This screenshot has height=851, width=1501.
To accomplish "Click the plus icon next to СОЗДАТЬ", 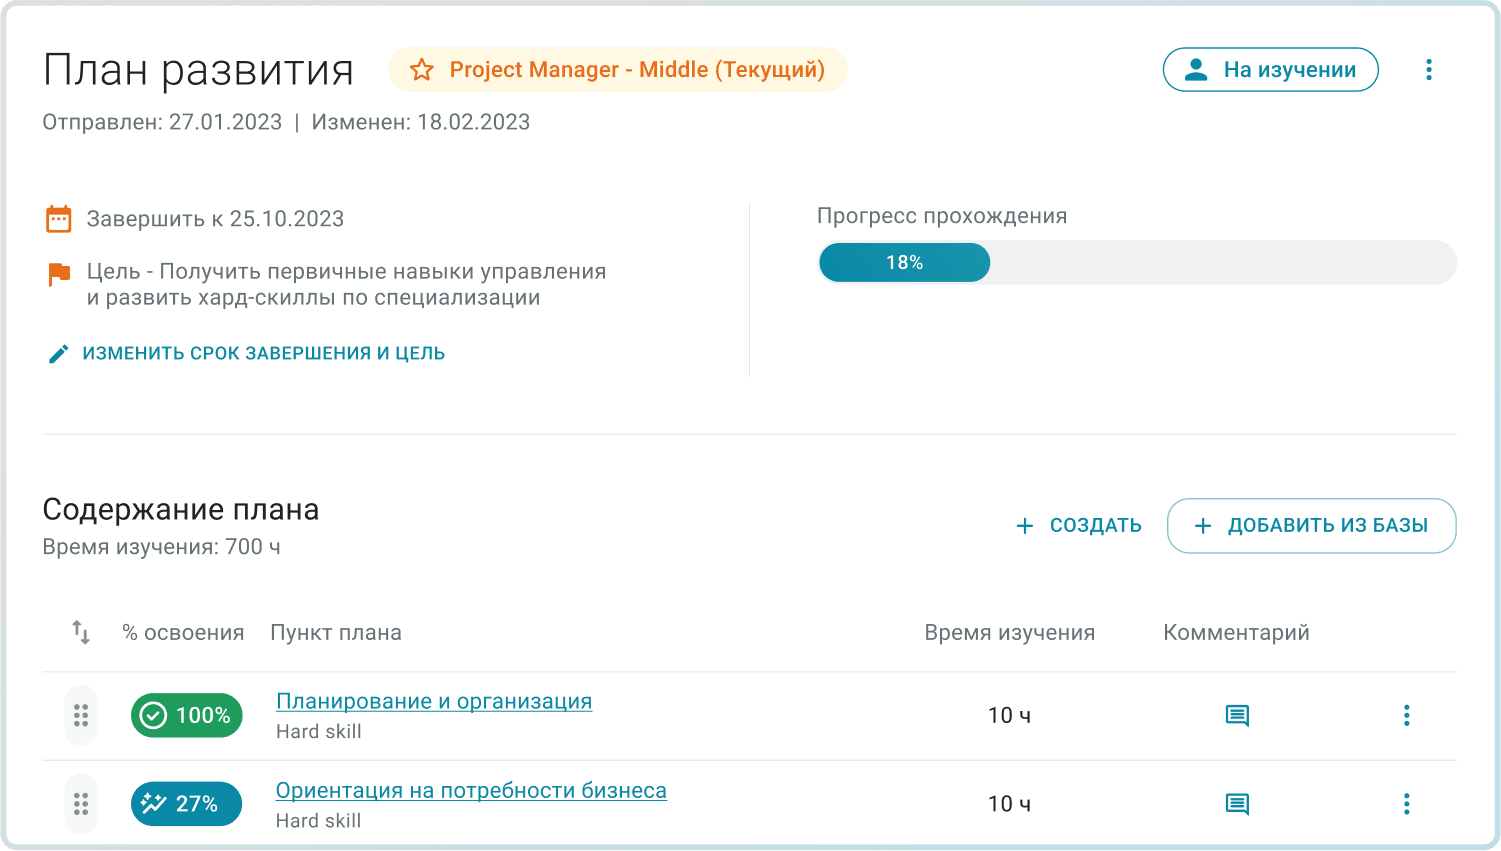I will (1024, 525).
